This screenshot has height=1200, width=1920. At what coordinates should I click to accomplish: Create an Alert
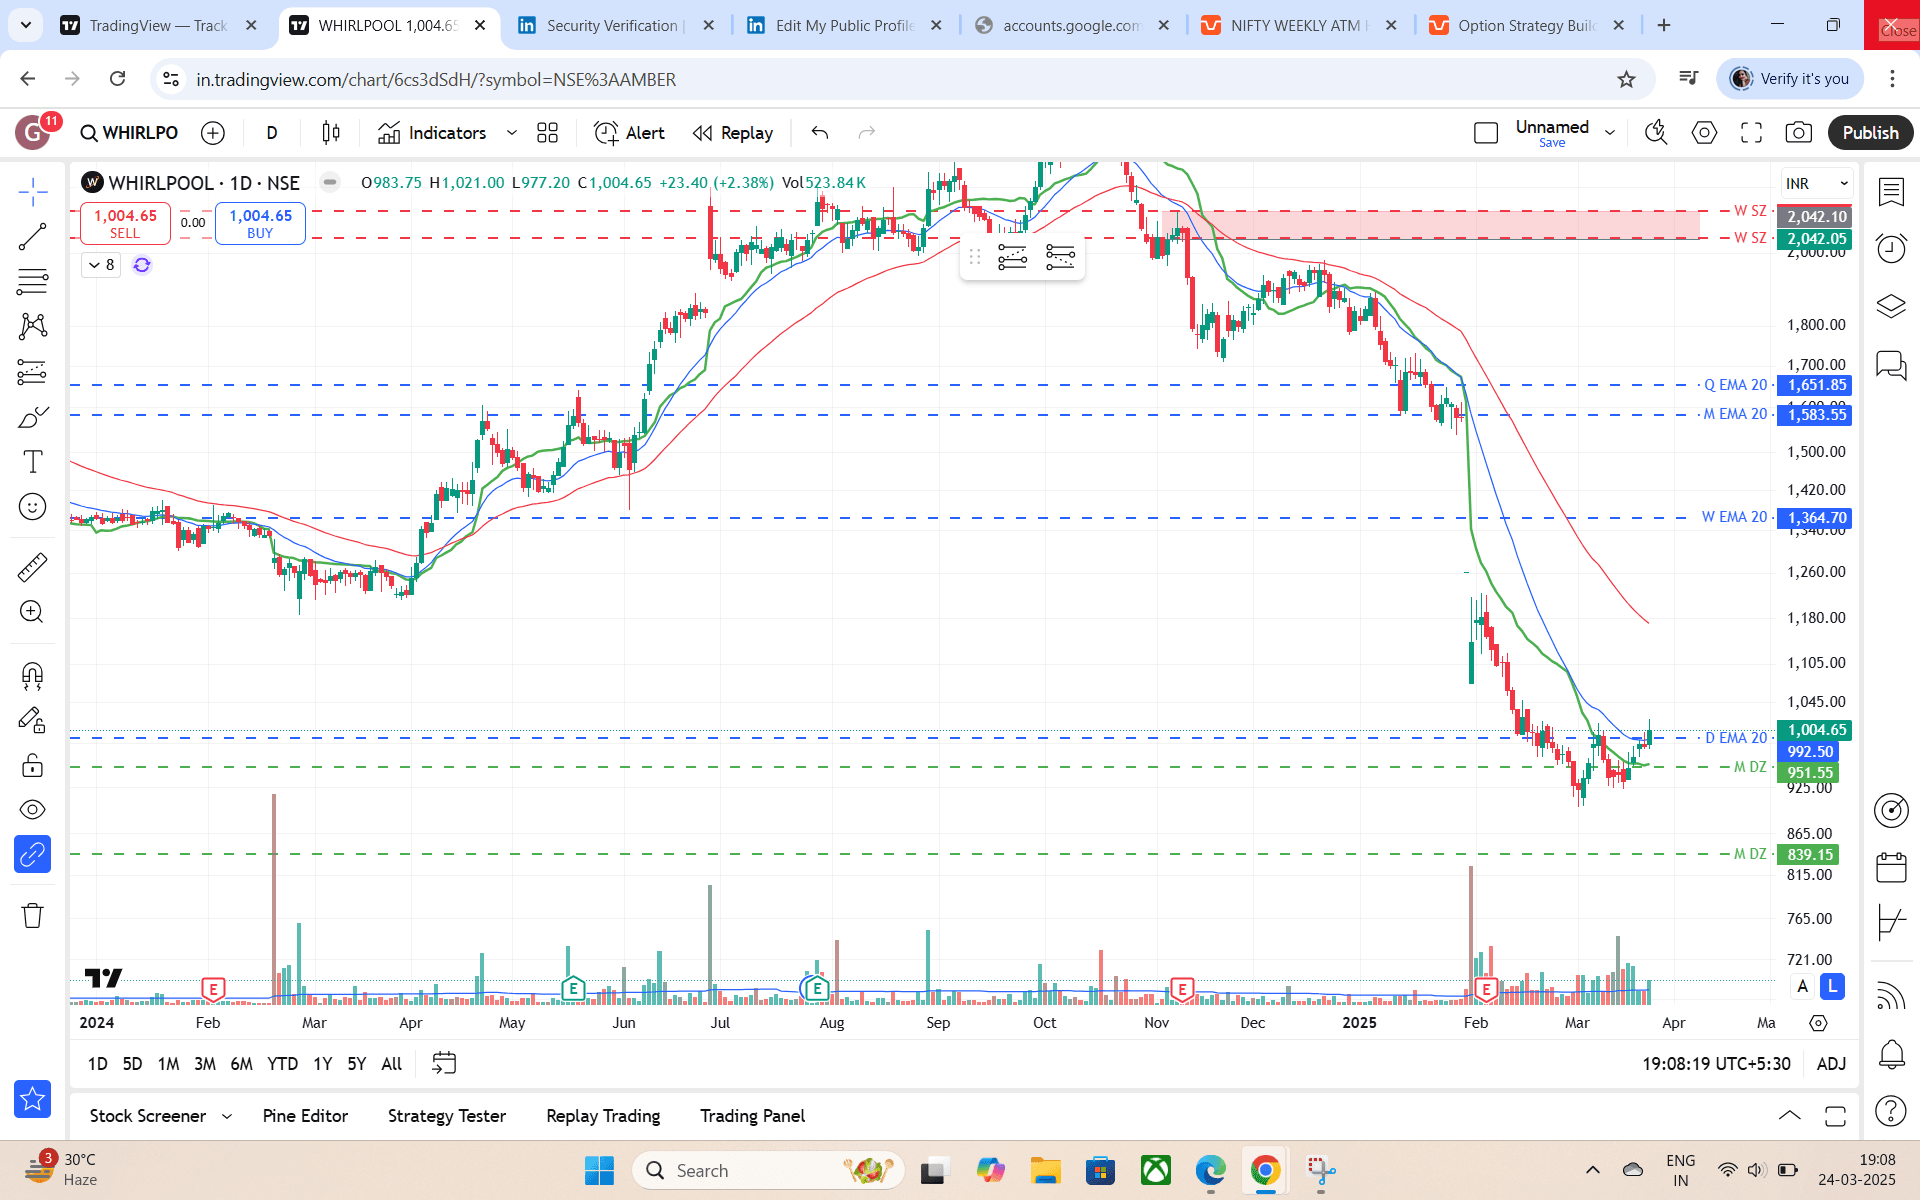coord(629,133)
